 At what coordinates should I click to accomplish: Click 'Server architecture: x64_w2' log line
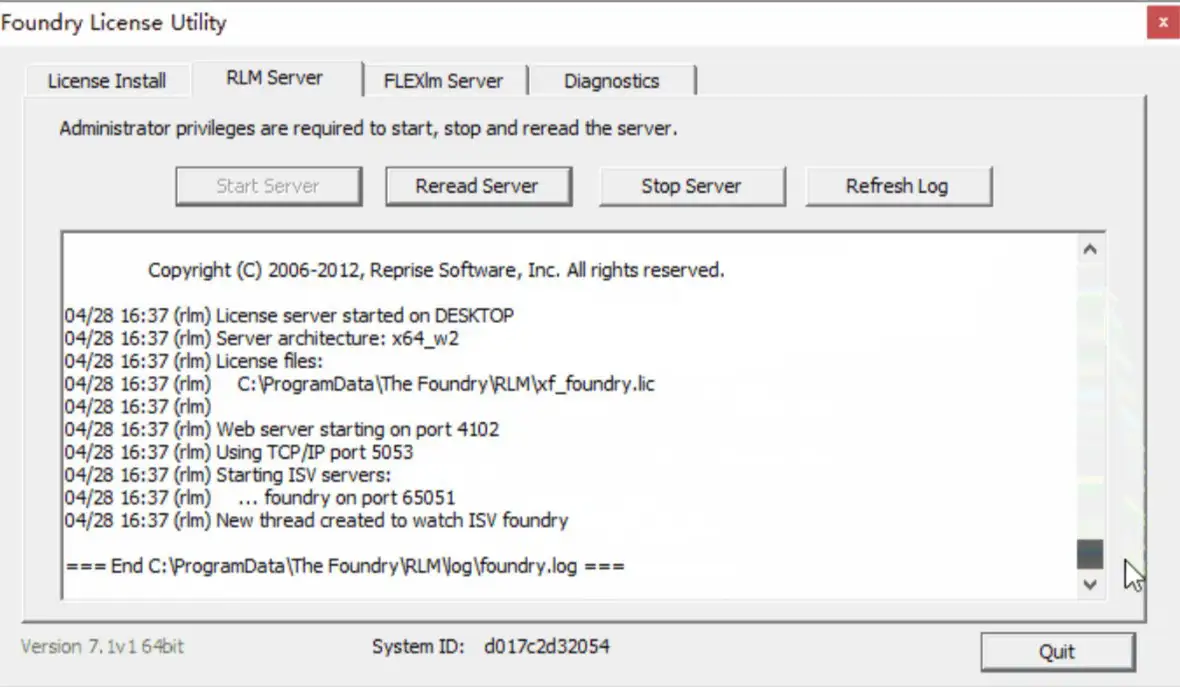coord(261,338)
